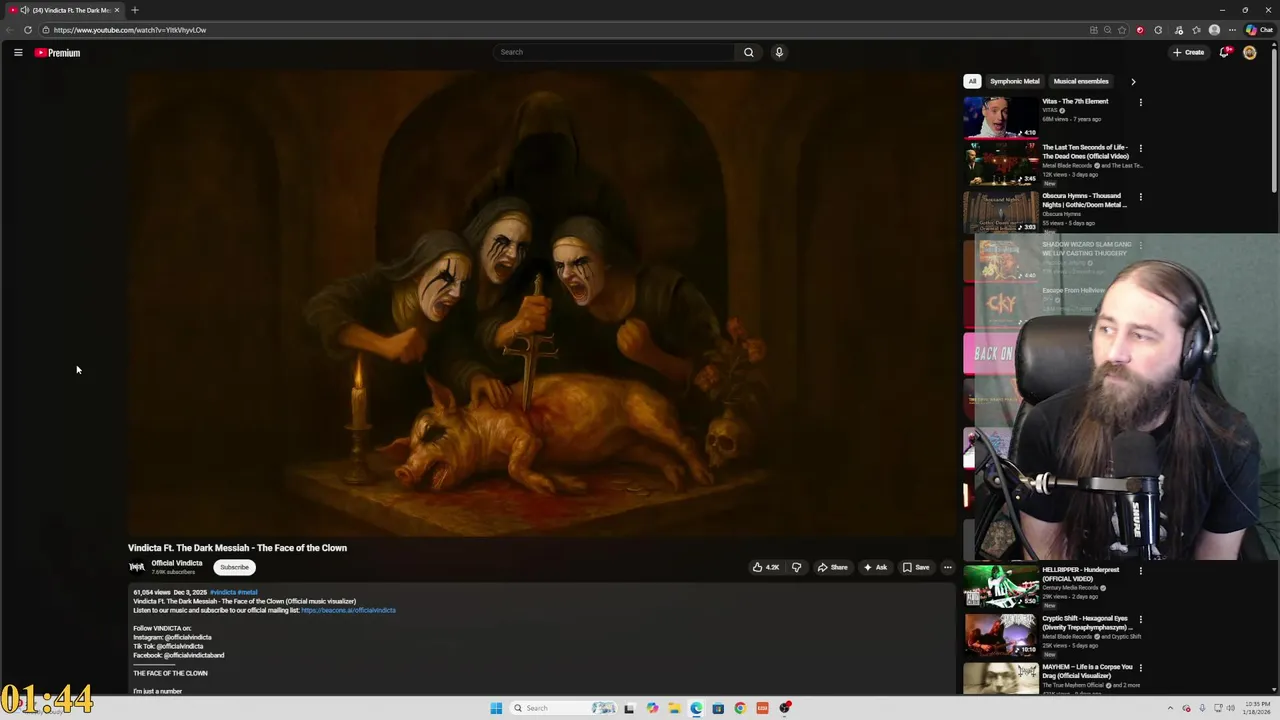Open options for Obscura Hymns video
1280x720 pixels.
pyautogui.click(x=1140, y=197)
